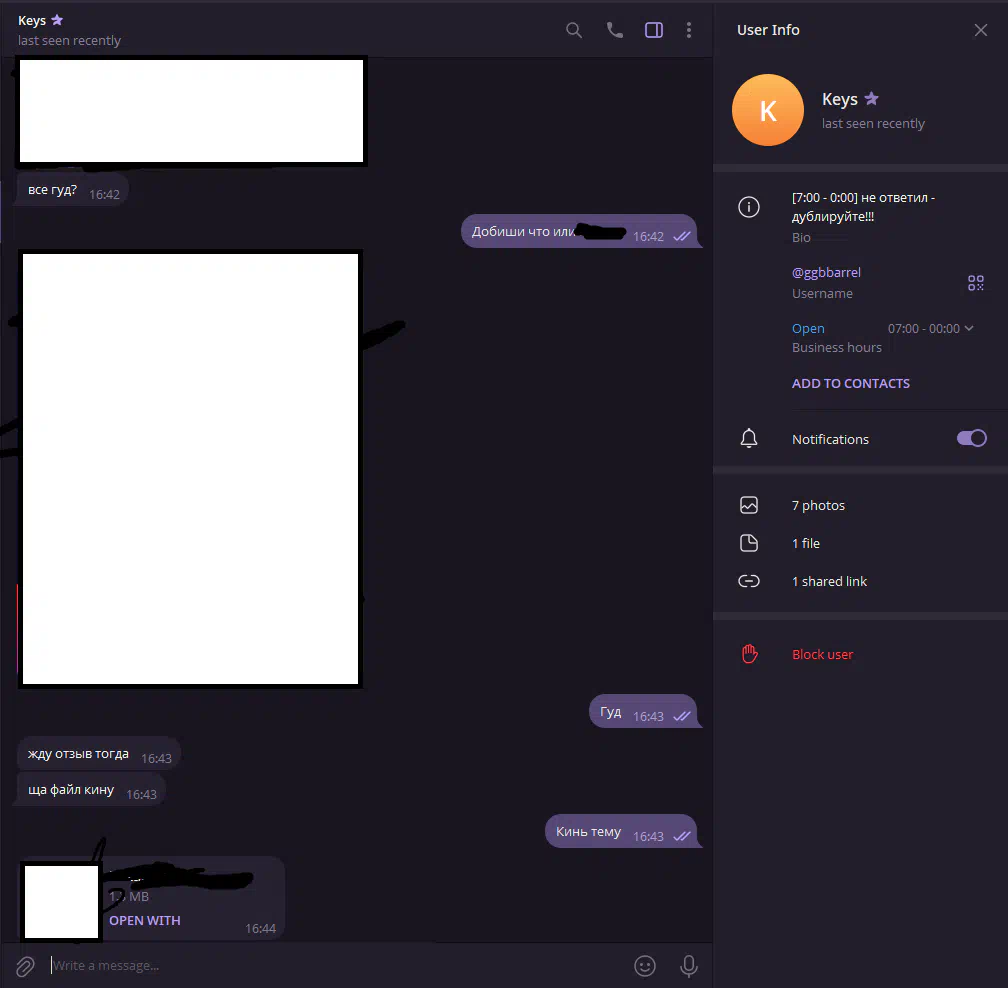The image size is (1008, 988).
Task: Toggle the Notifications switch
Action: 971,438
